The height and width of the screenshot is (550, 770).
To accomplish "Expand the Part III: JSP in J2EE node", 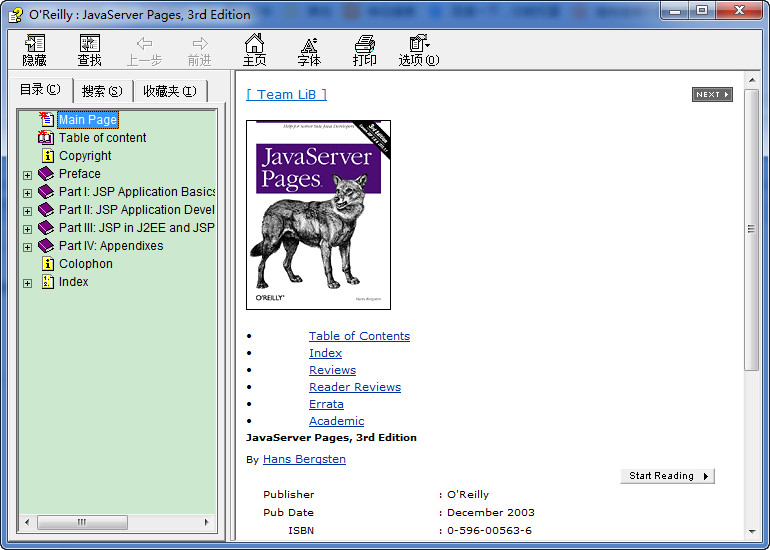I will pos(28,229).
